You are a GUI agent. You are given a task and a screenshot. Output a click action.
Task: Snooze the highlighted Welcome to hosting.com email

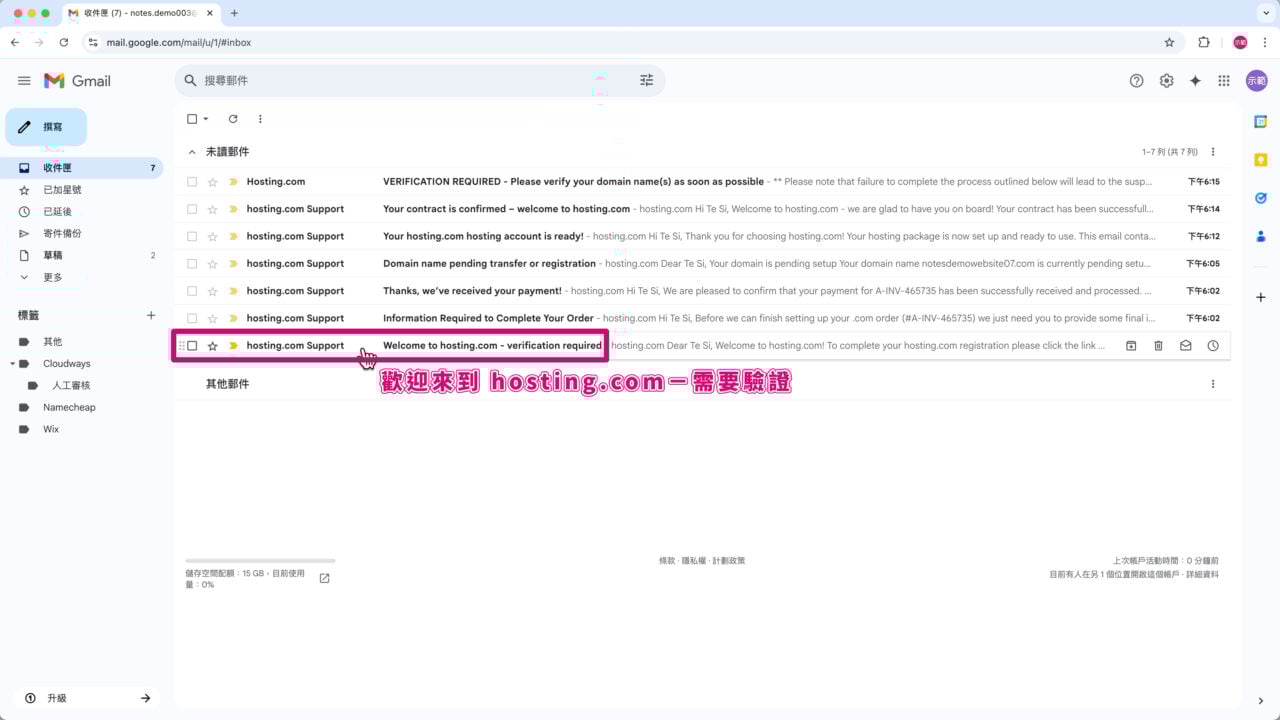click(x=1212, y=345)
